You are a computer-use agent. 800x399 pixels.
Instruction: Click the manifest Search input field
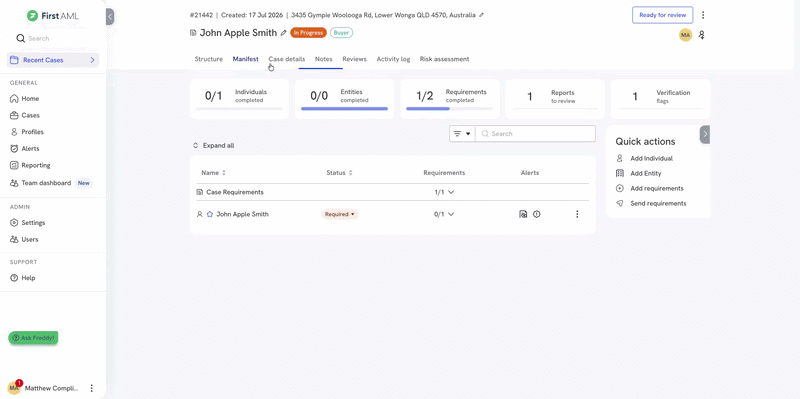pyautogui.click(x=535, y=134)
